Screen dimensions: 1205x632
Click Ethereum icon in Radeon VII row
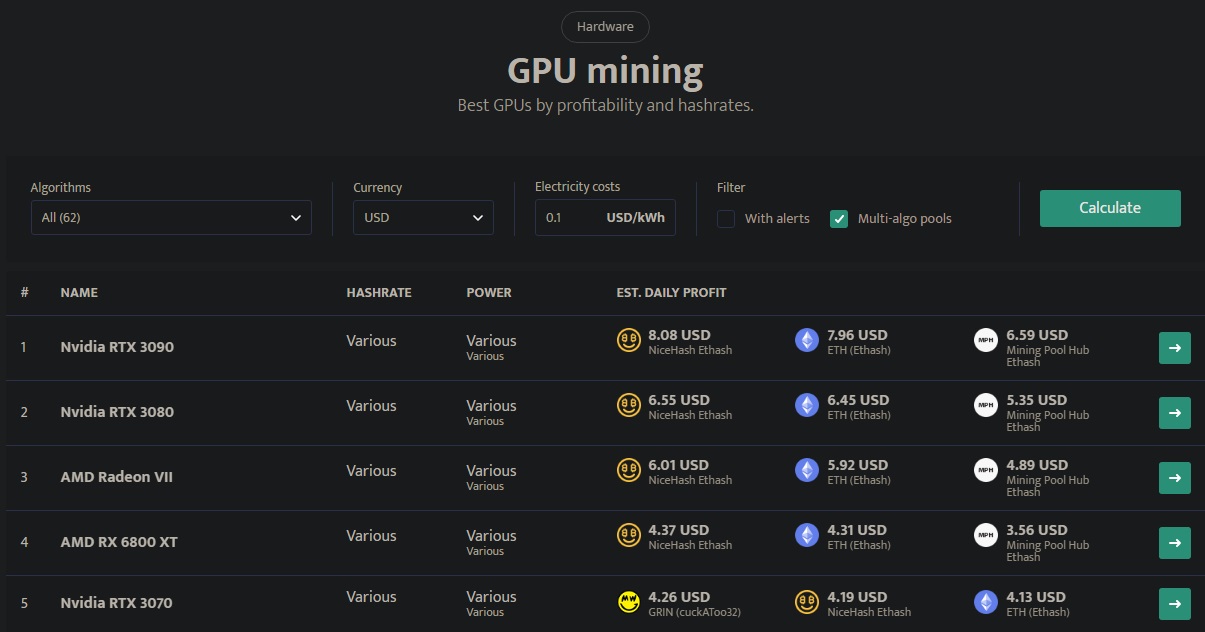[806, 470]
